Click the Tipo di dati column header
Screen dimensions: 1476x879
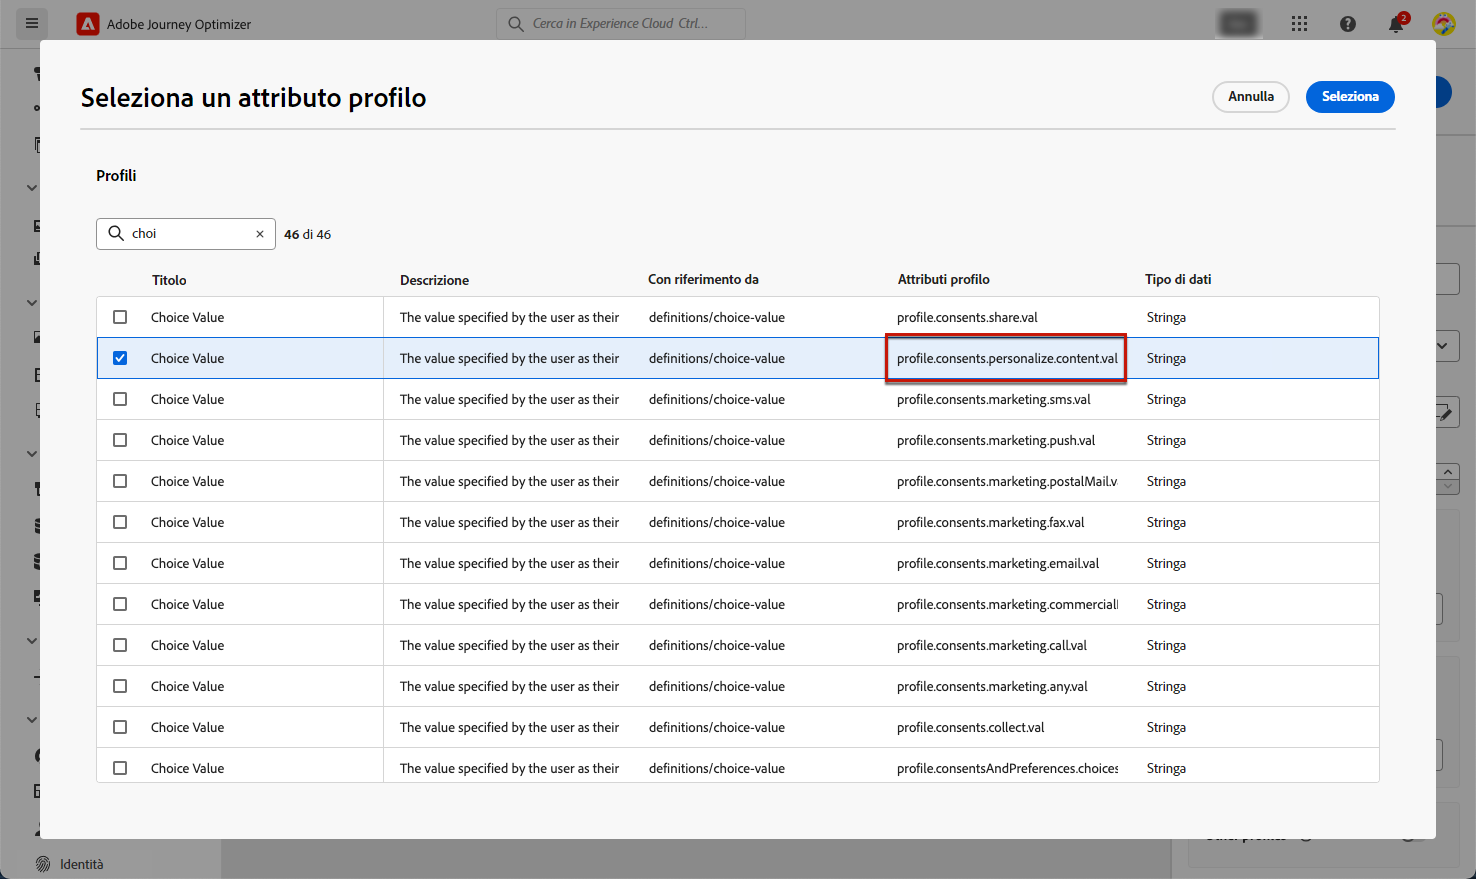pyautogui.click(x=1177, y=280)
